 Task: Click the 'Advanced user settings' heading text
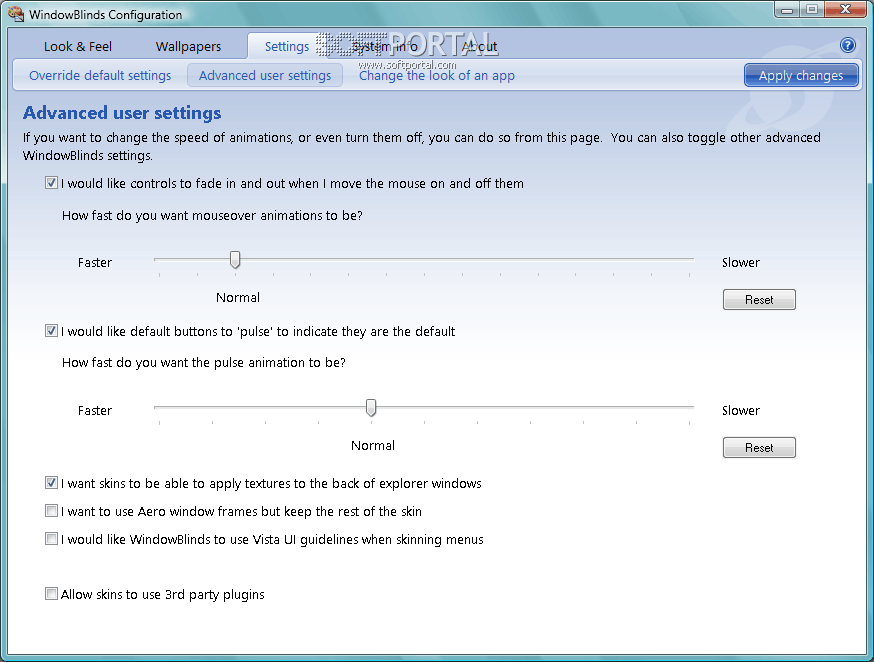pyautogui.click(x=122, y=113)
